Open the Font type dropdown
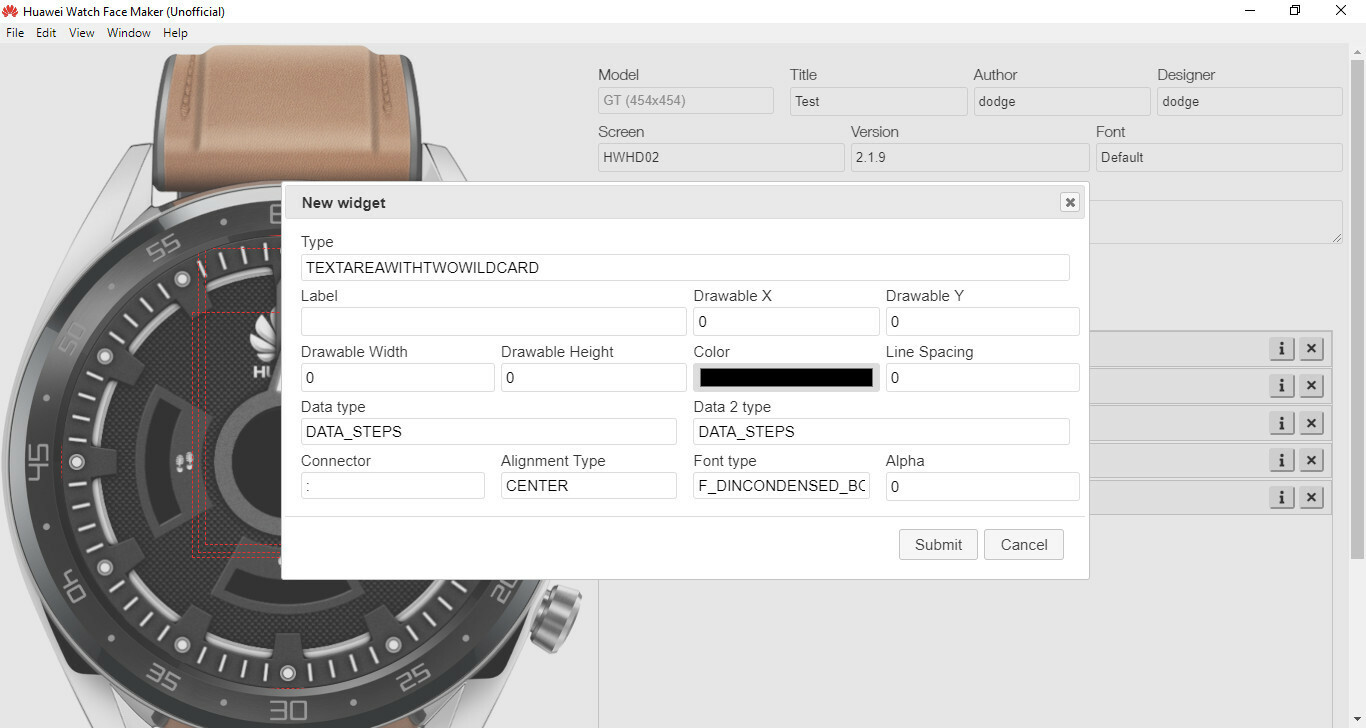Viewport: 1366px width, 728px height. tap(781, 486)
